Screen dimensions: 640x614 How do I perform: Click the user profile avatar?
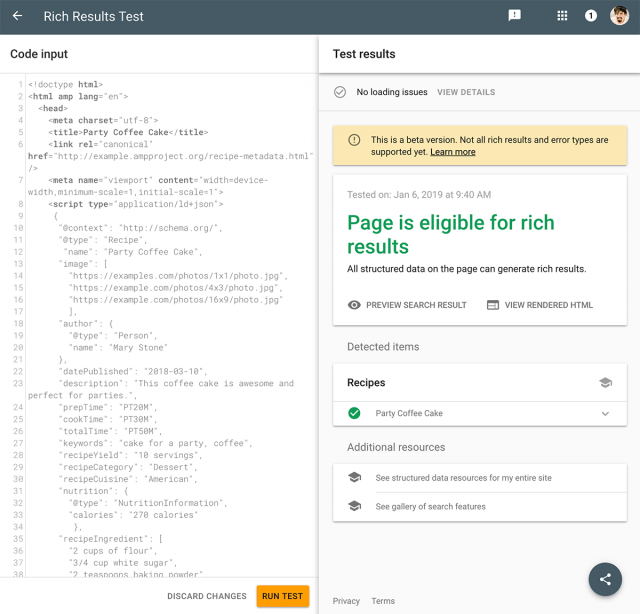click(x=619, y=16)
